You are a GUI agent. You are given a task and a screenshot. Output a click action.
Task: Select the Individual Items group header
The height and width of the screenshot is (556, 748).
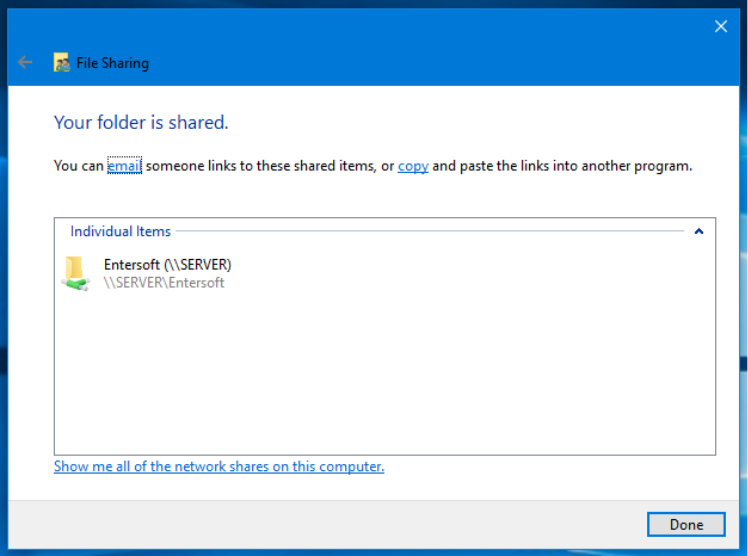120,231
